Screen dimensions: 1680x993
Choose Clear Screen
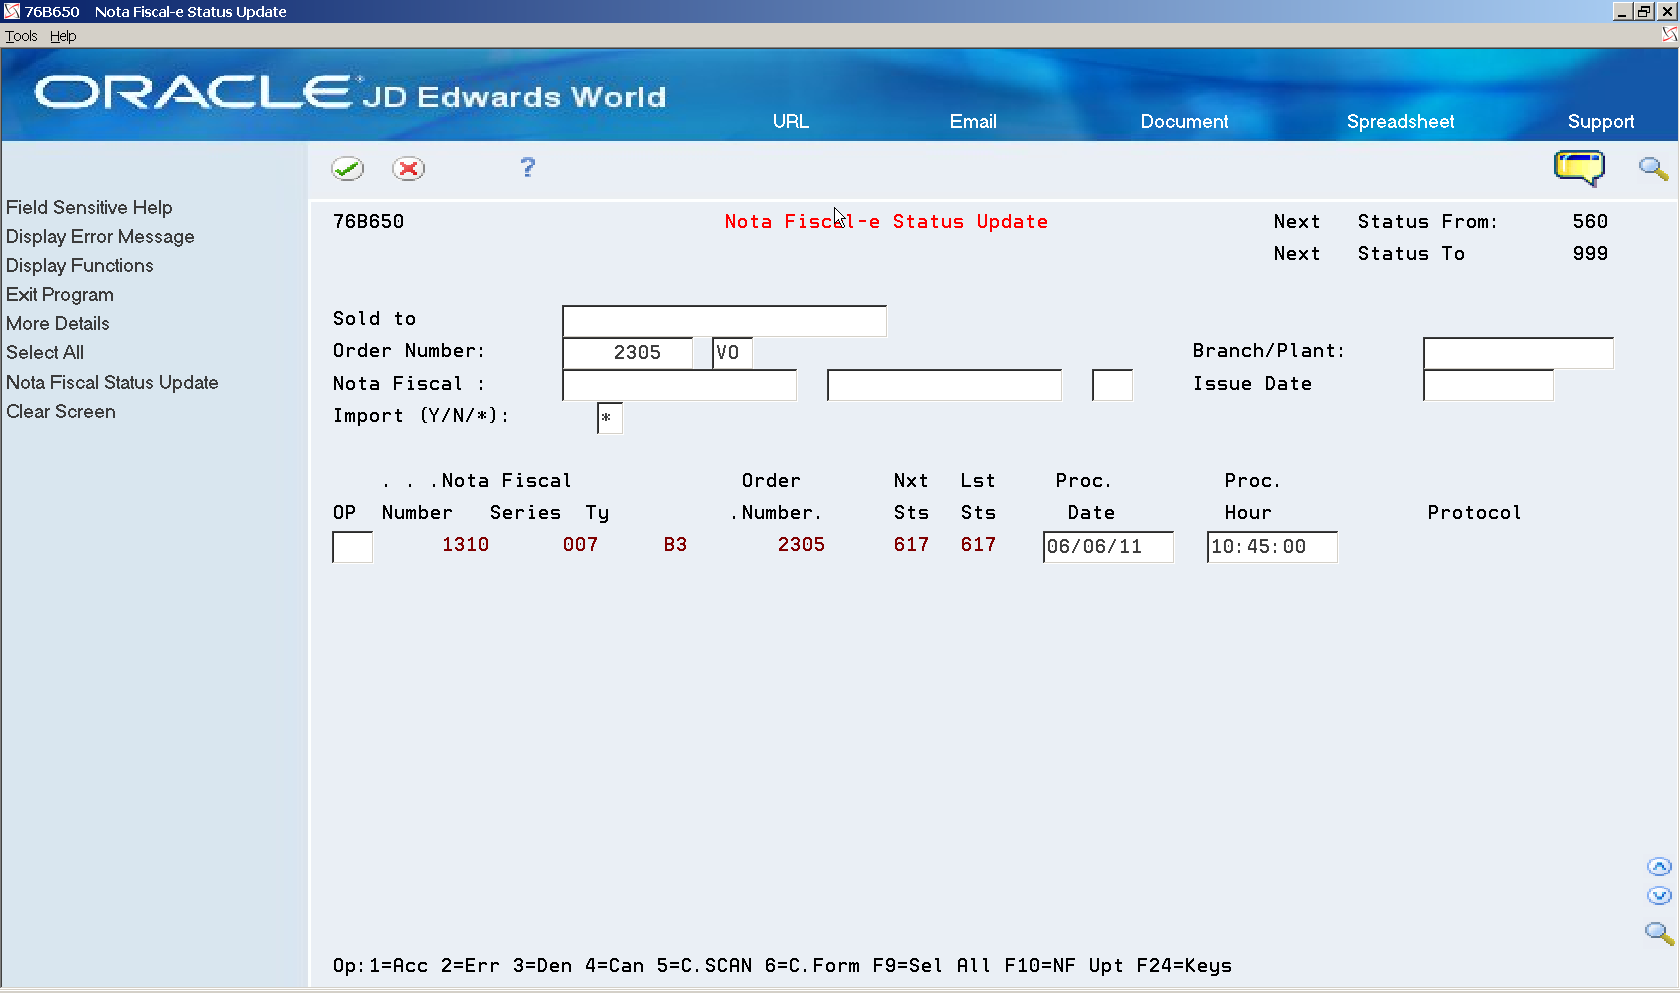[x=61, y=411]
